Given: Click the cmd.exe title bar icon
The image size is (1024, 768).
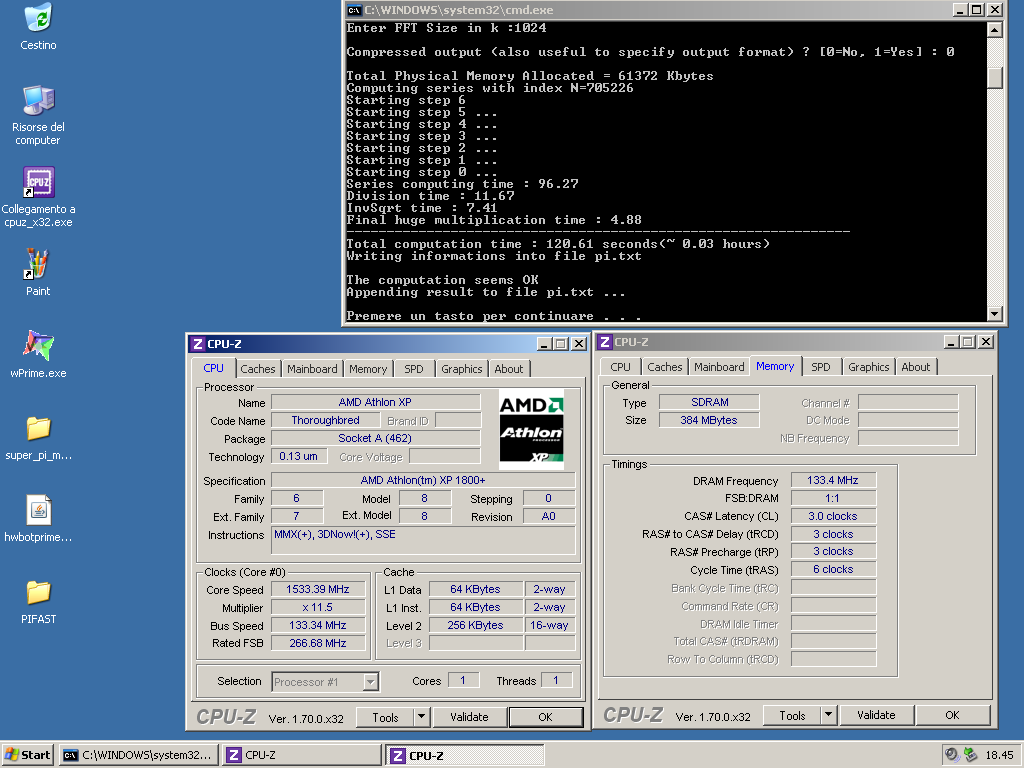Looking at the screenshot, I should pyautogui.click(x=354, y=10).
